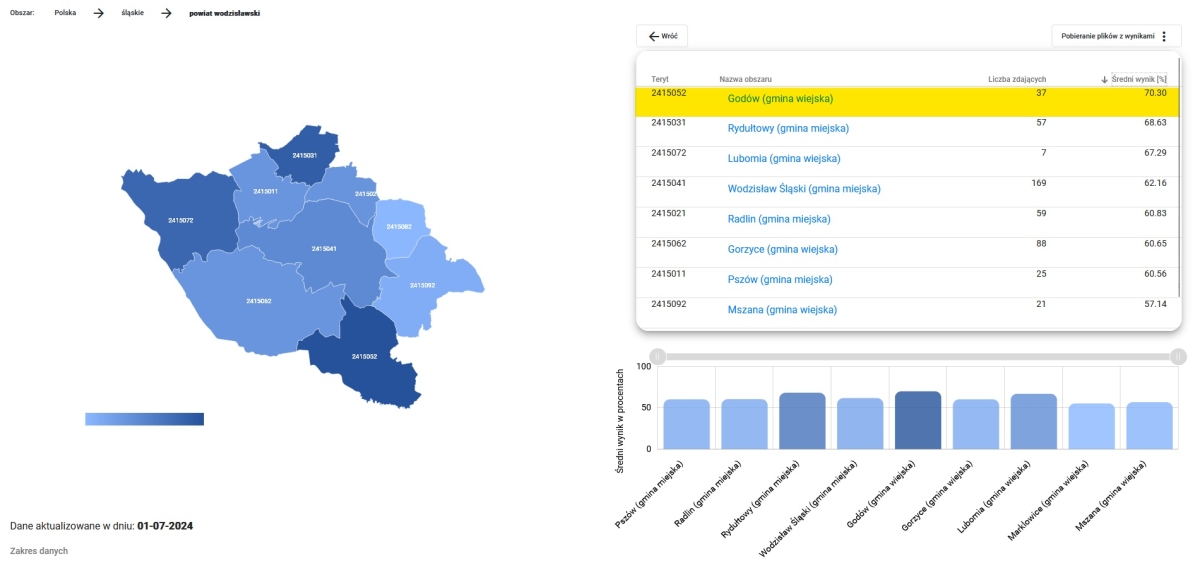Click Liczba zdających value 169
Image resolution: width=1200 pixels, height=561 pixels.
pos(1038,183)
